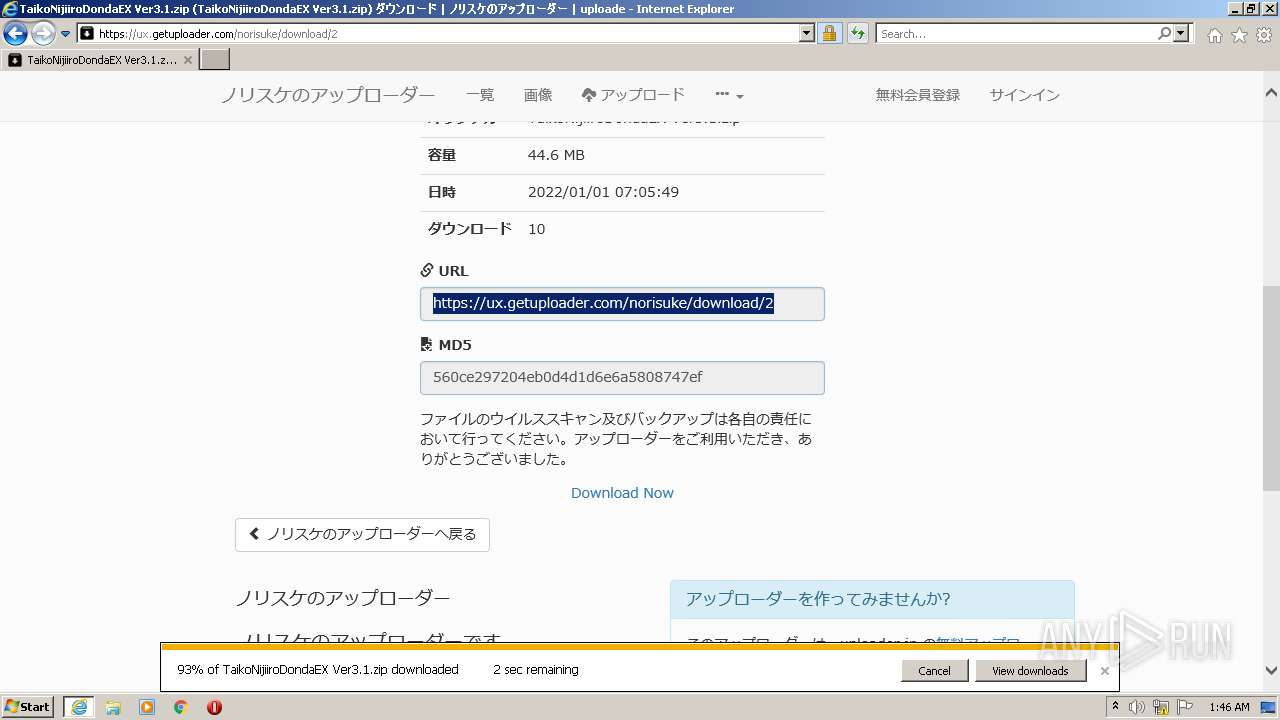Expand the search provider dropdown
Image resolution: width=1280 pixels, height=720 pixels.
(x=1182, y=33)
